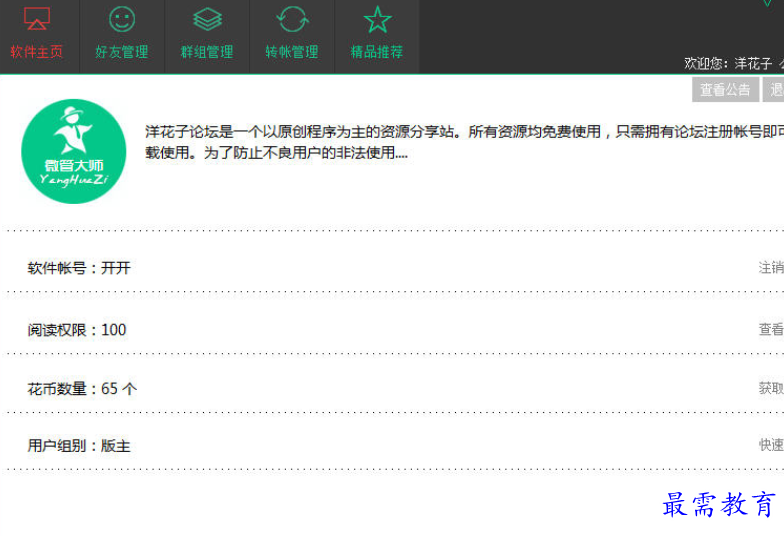Select the 软件主页 tab label

click(36, 52)
